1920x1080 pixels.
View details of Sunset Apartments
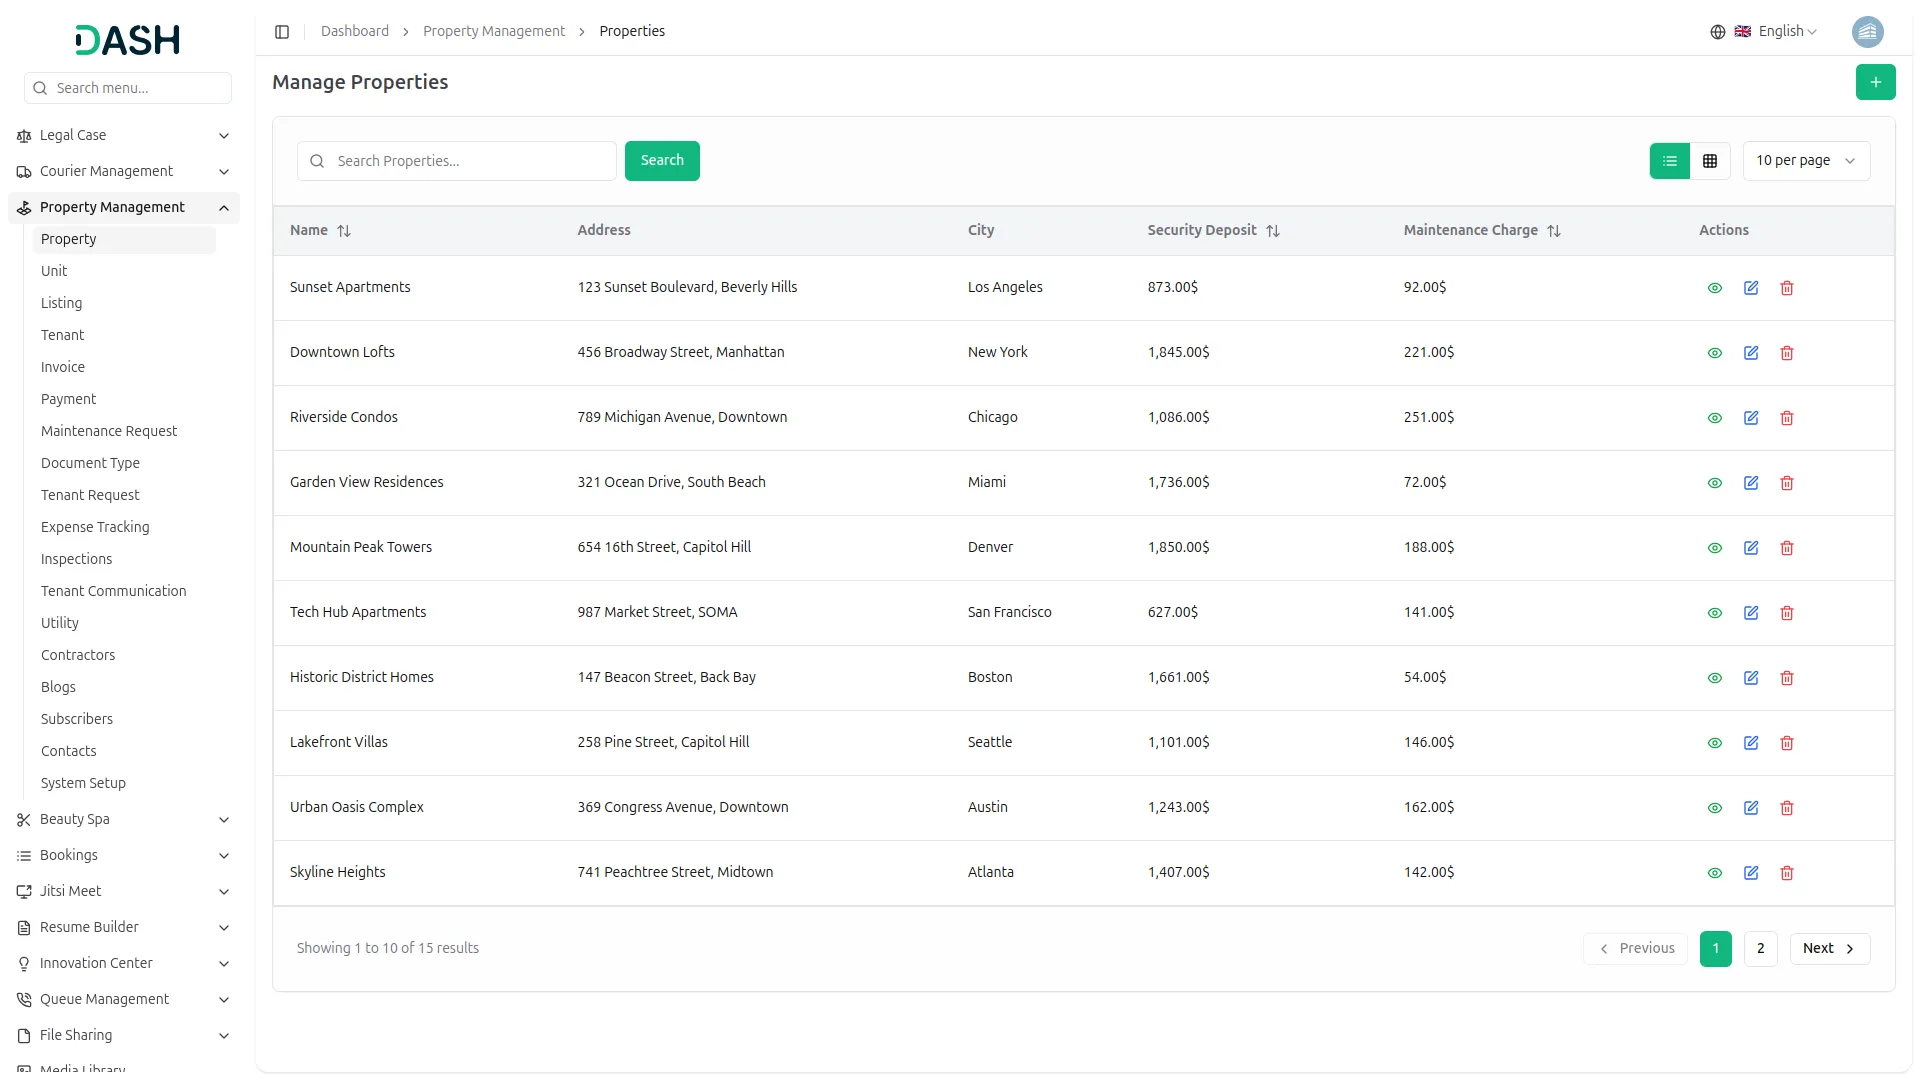pyautogui.click(x=1714, y=288)
